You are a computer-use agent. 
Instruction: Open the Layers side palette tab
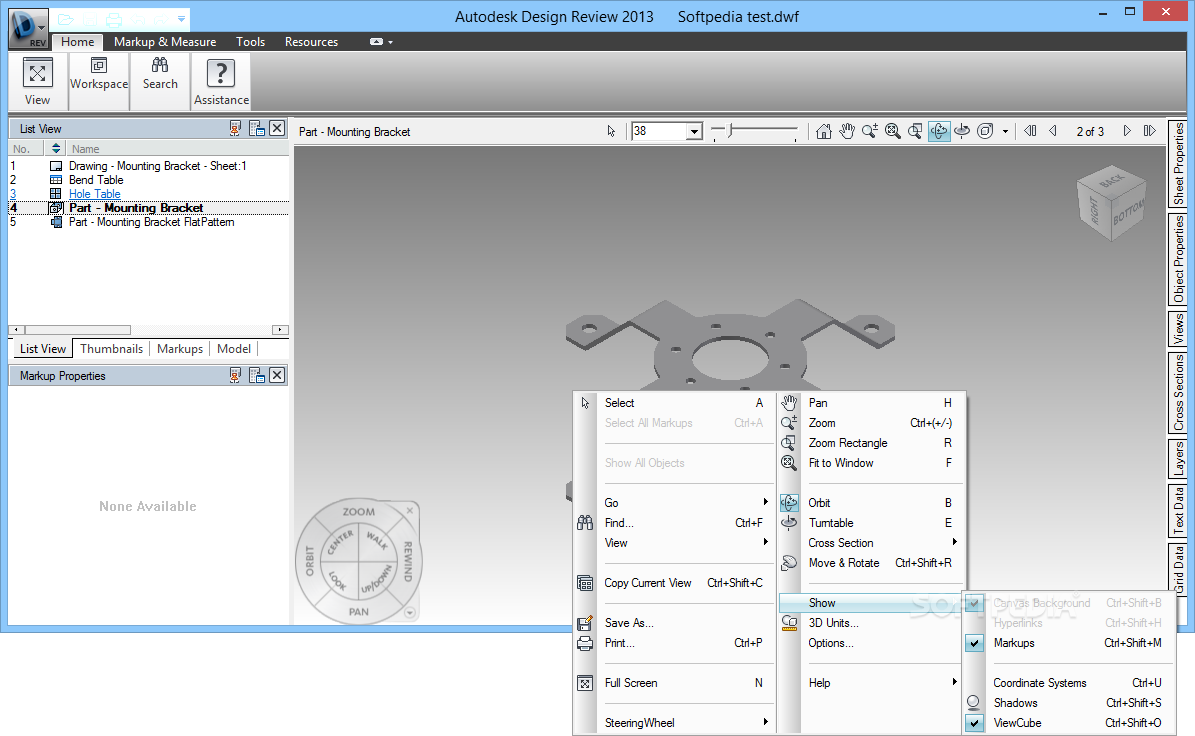point(1178,459)
